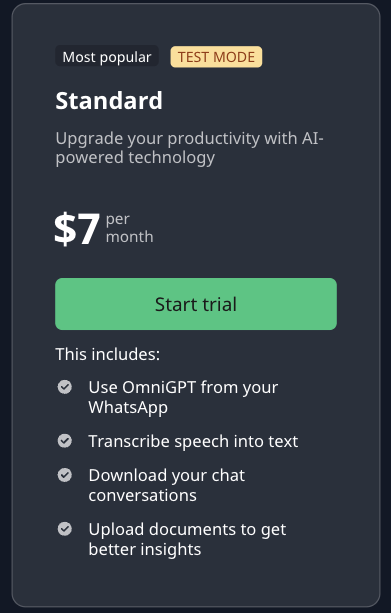This screenshot has width=391, height=613.
Task: Click the word WhatsApp in feature list
Action: tap(128, 407)
